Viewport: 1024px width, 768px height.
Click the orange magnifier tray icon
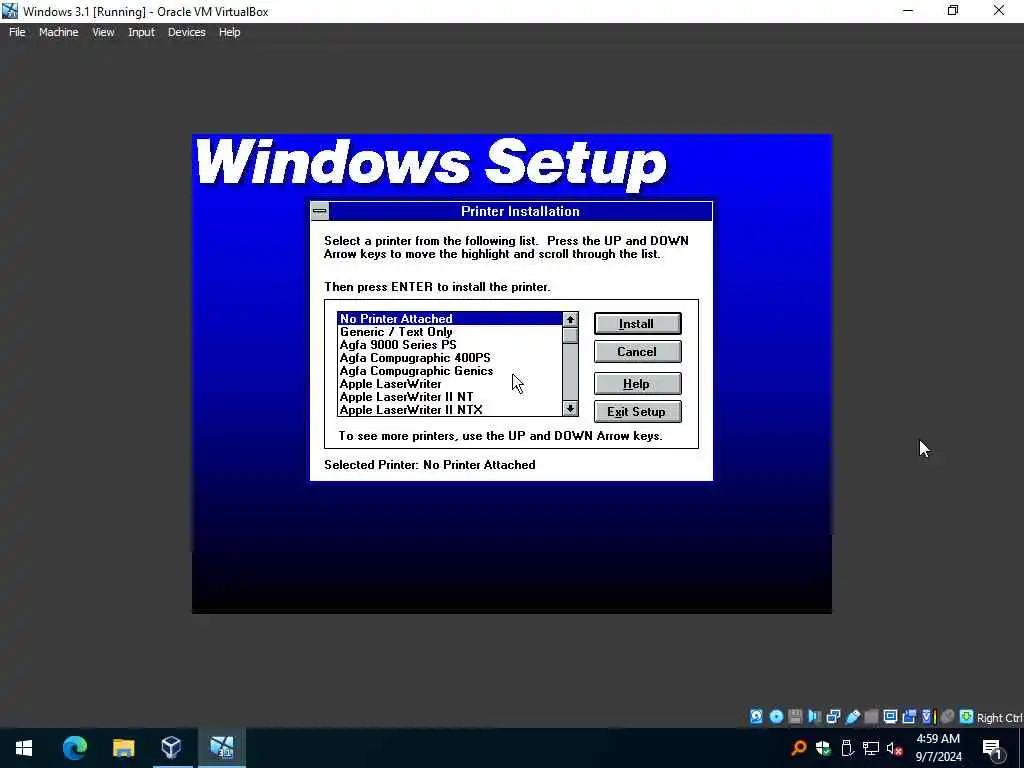[798, 748]
